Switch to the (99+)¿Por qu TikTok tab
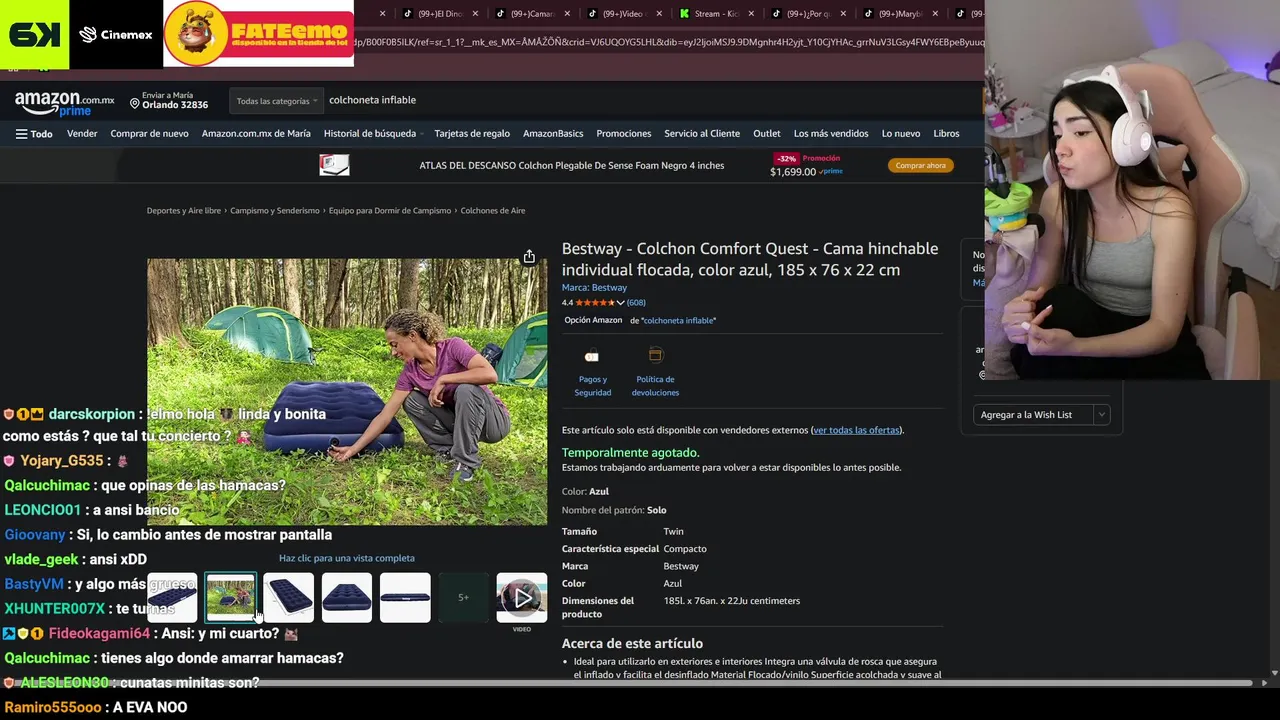Image resolution: width=1280 pixels, height=720 pixels. (801, 14)
